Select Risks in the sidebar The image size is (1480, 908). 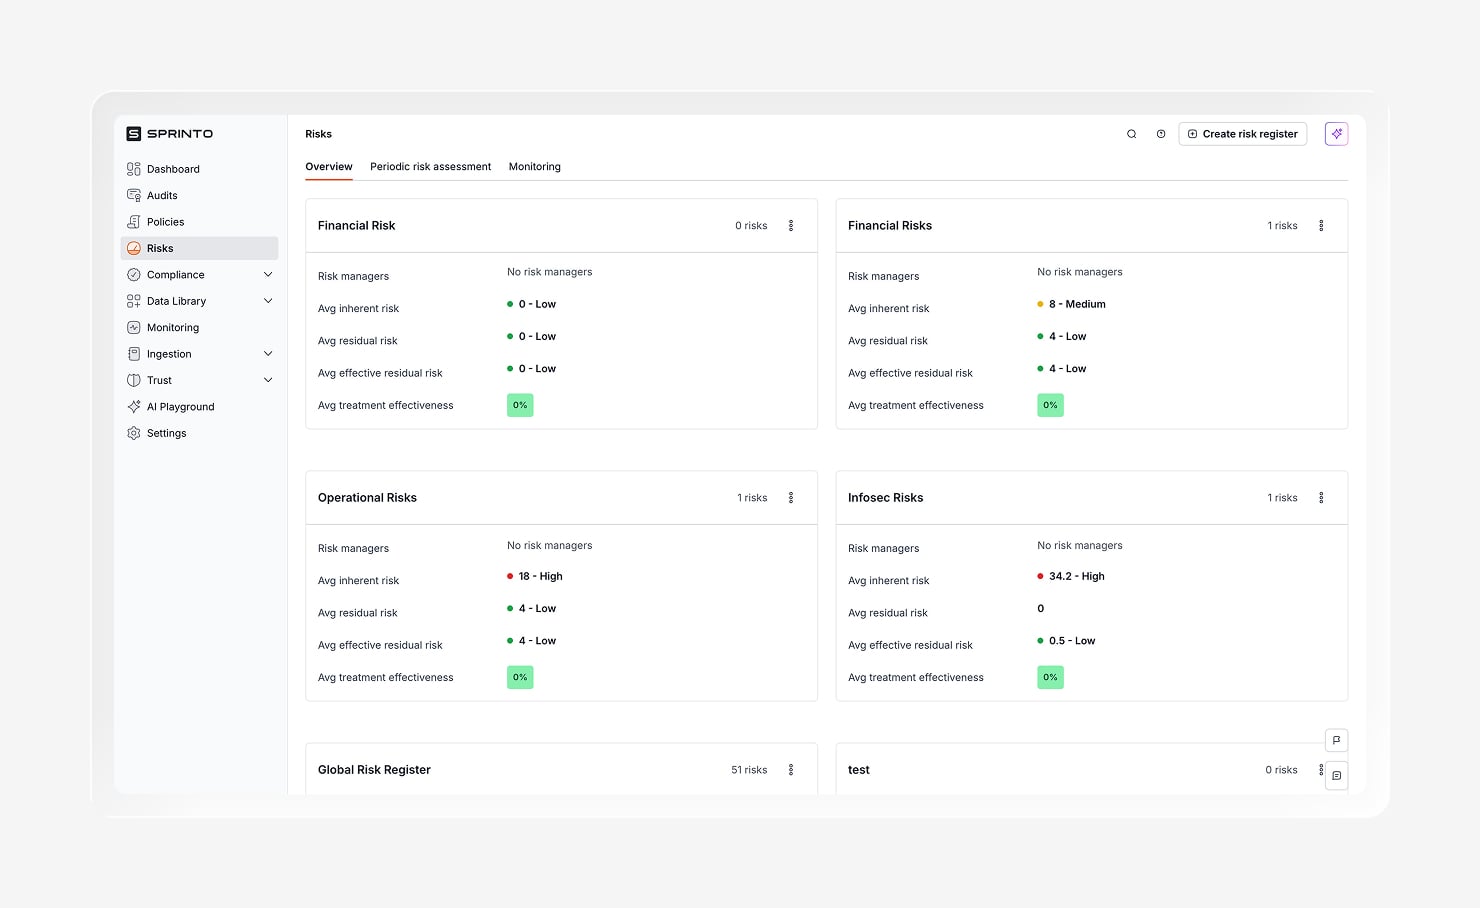199,248
